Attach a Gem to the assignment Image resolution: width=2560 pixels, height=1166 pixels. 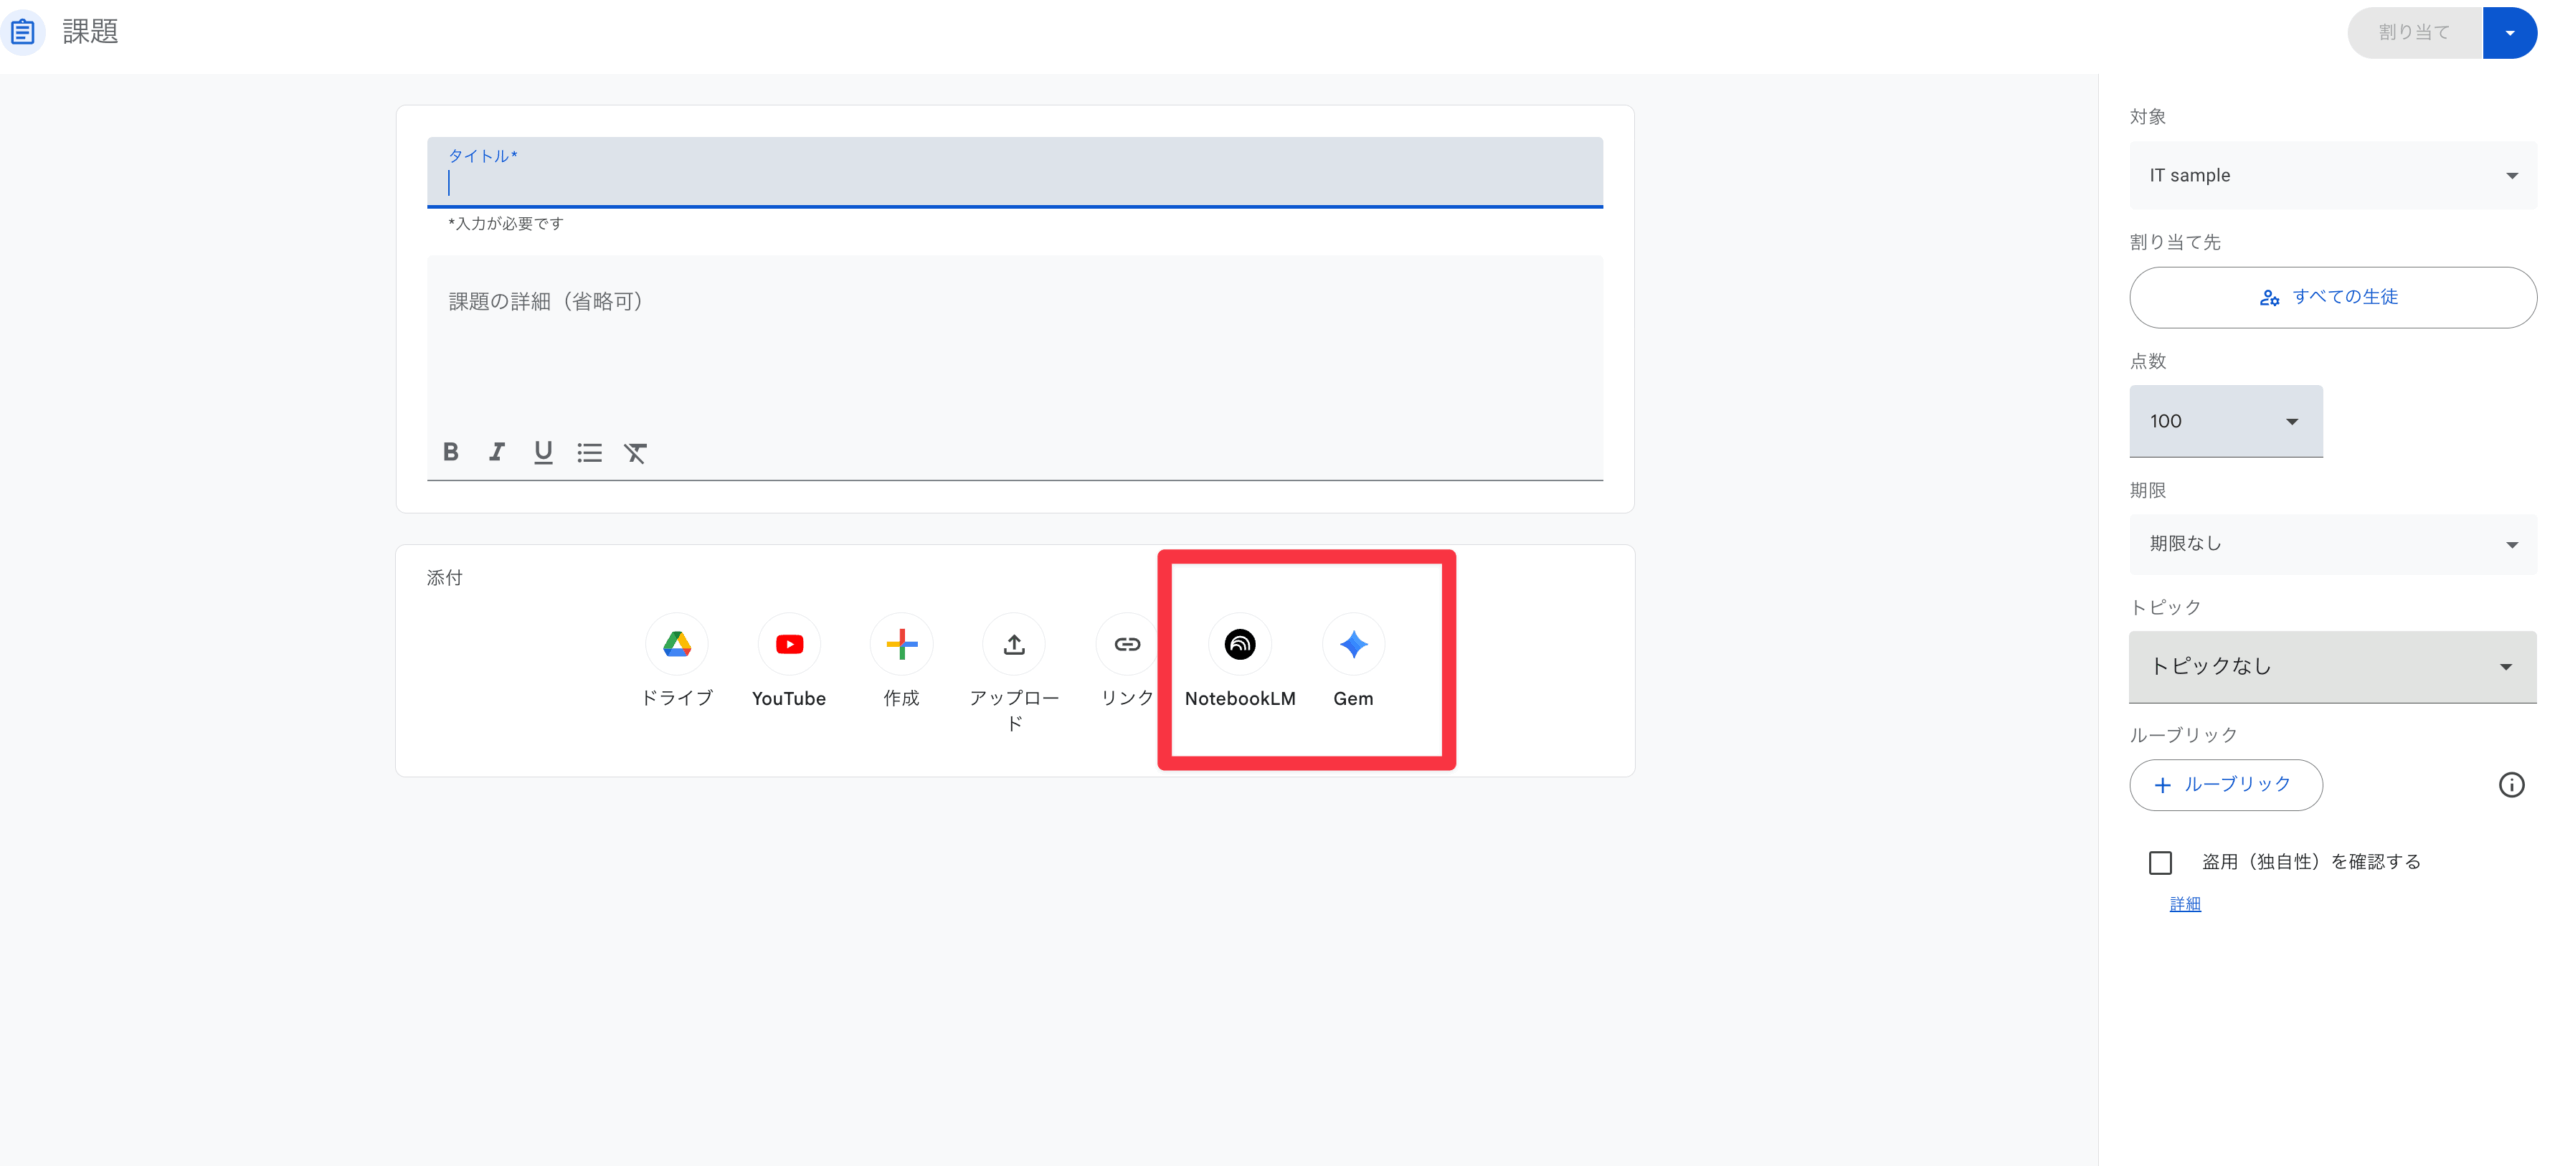(1353, 644)
